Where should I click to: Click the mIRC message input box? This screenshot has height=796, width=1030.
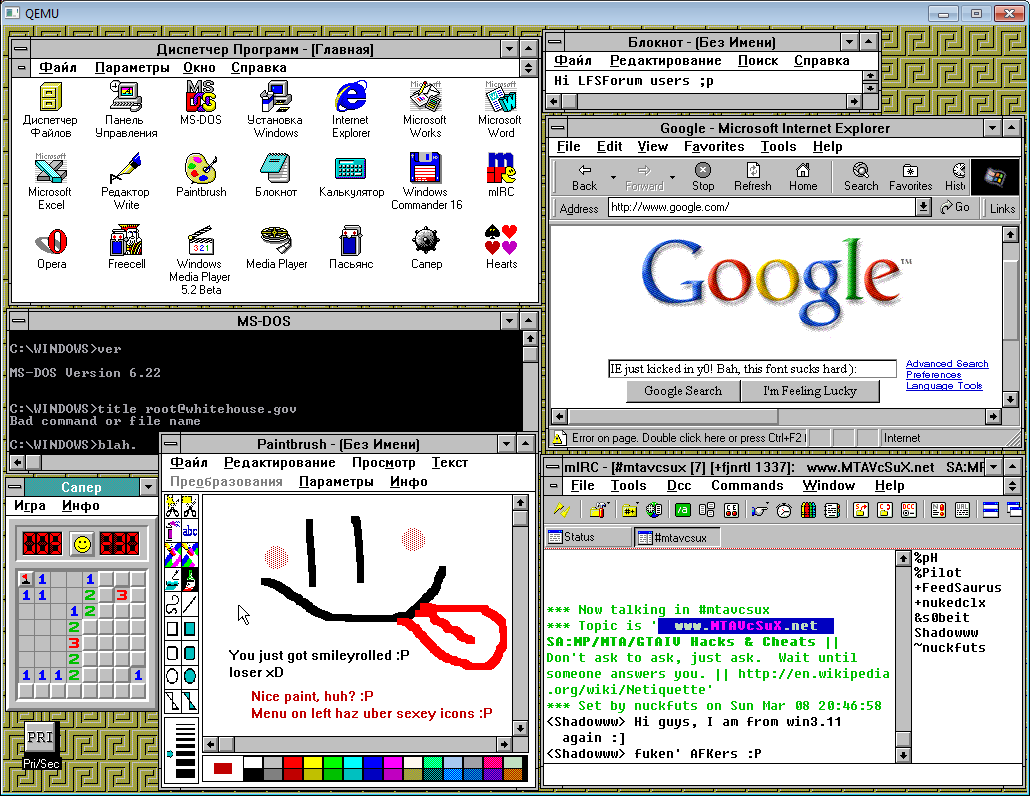pos(783,774)
